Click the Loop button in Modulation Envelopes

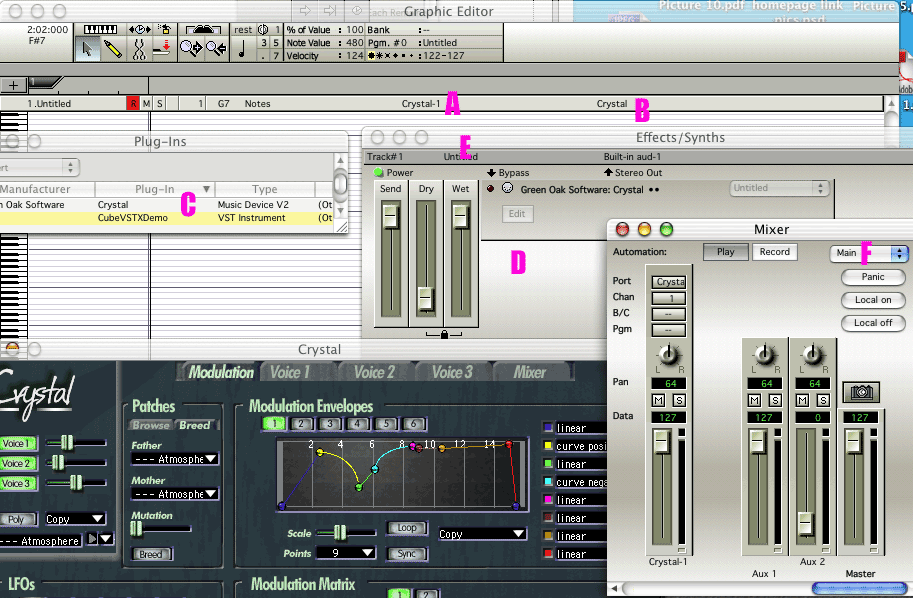tap(407, 528)
